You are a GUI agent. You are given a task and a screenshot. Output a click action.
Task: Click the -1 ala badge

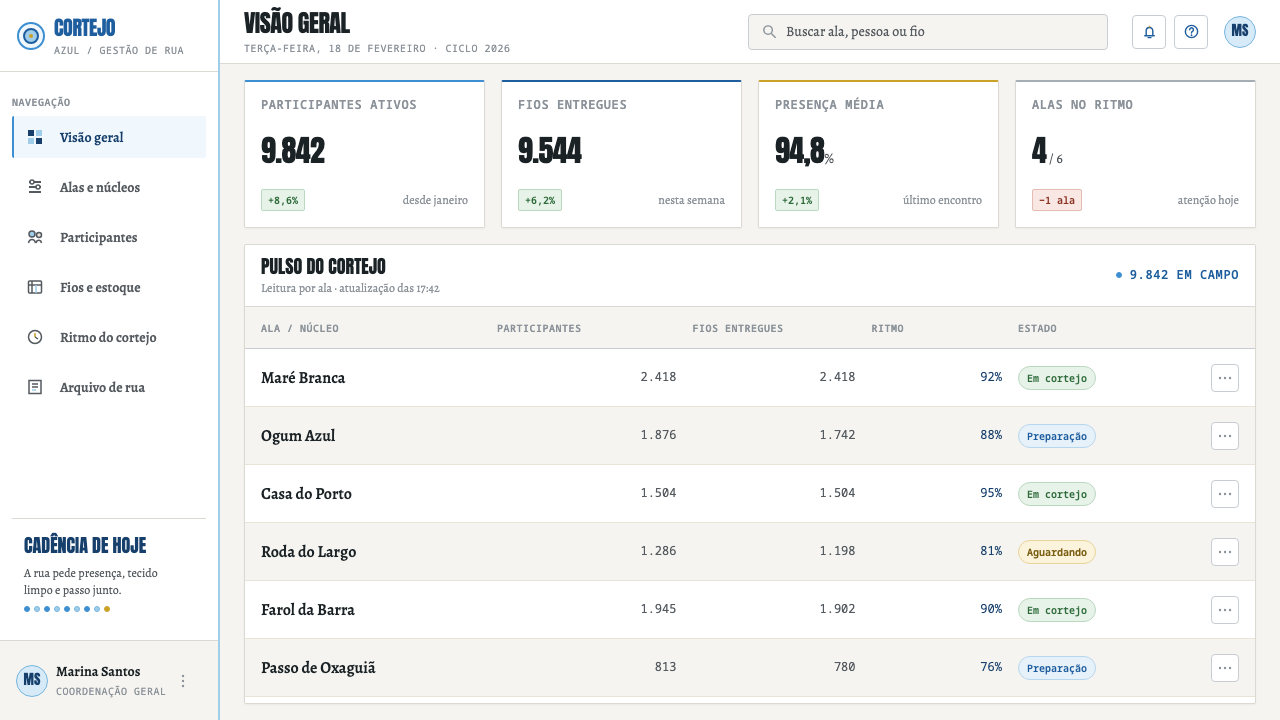coord(1057,200)
